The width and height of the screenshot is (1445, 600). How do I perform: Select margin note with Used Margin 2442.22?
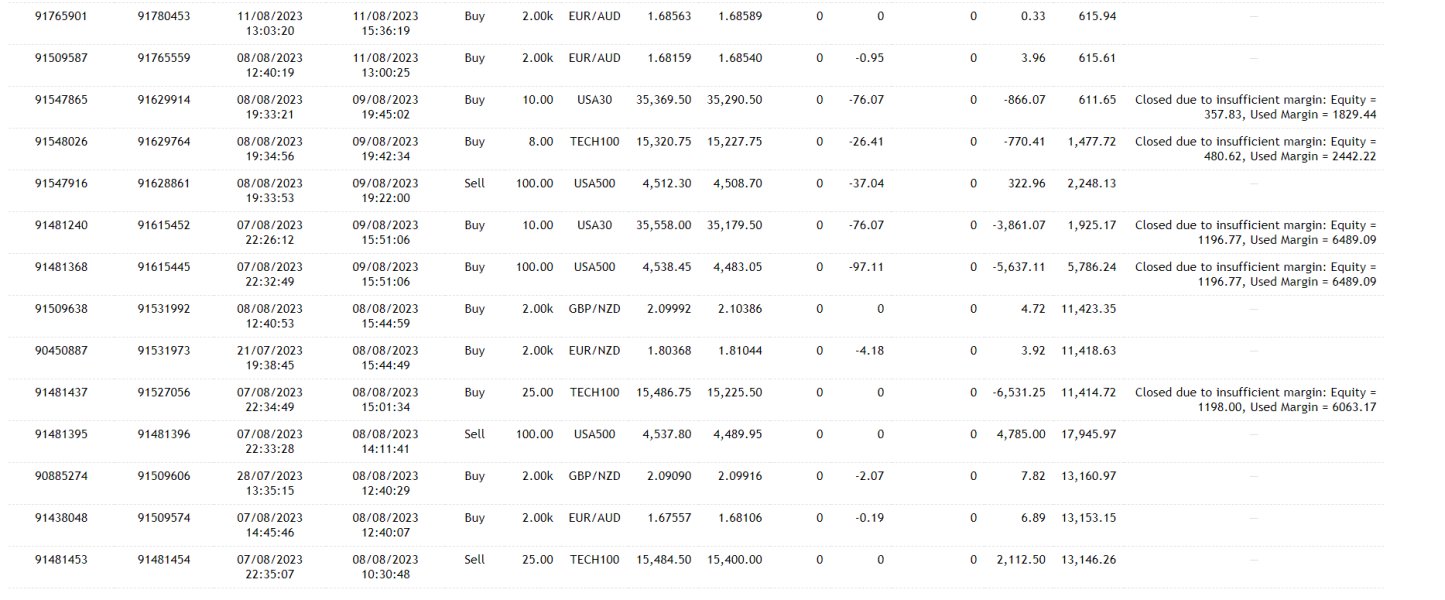click(1255, 149)
